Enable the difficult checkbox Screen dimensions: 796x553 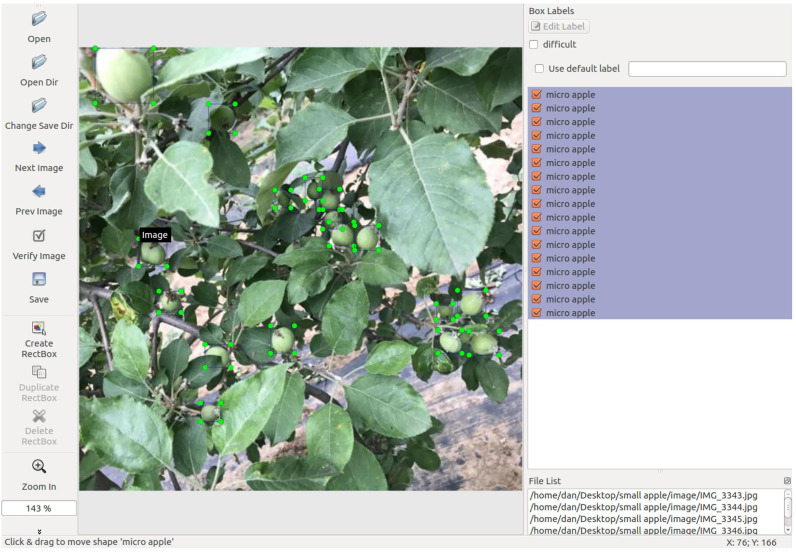pyautogui.click(x=534, y=45)
